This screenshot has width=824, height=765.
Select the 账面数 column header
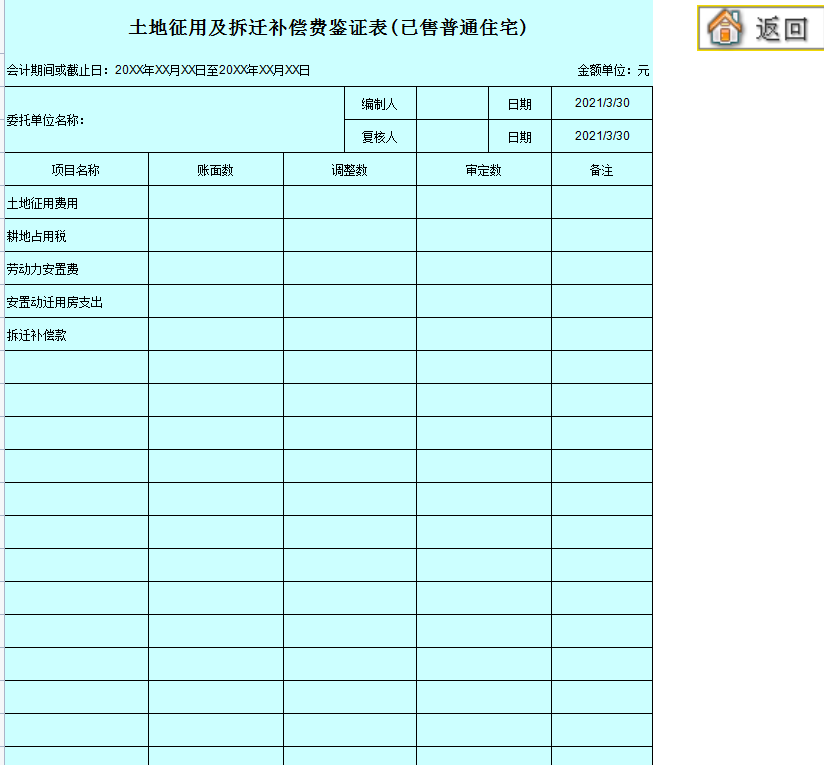[215, 169]
